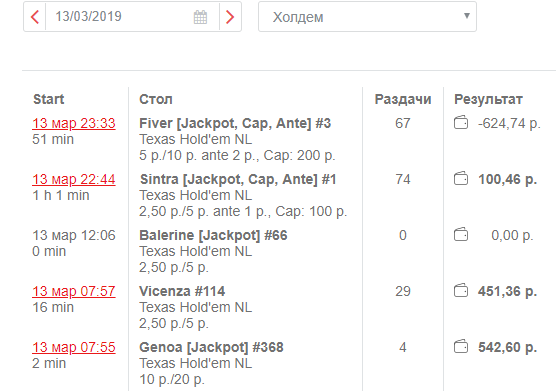556x391 pixels.
Task: Sort by the Start column header
Action: [49, 99]
